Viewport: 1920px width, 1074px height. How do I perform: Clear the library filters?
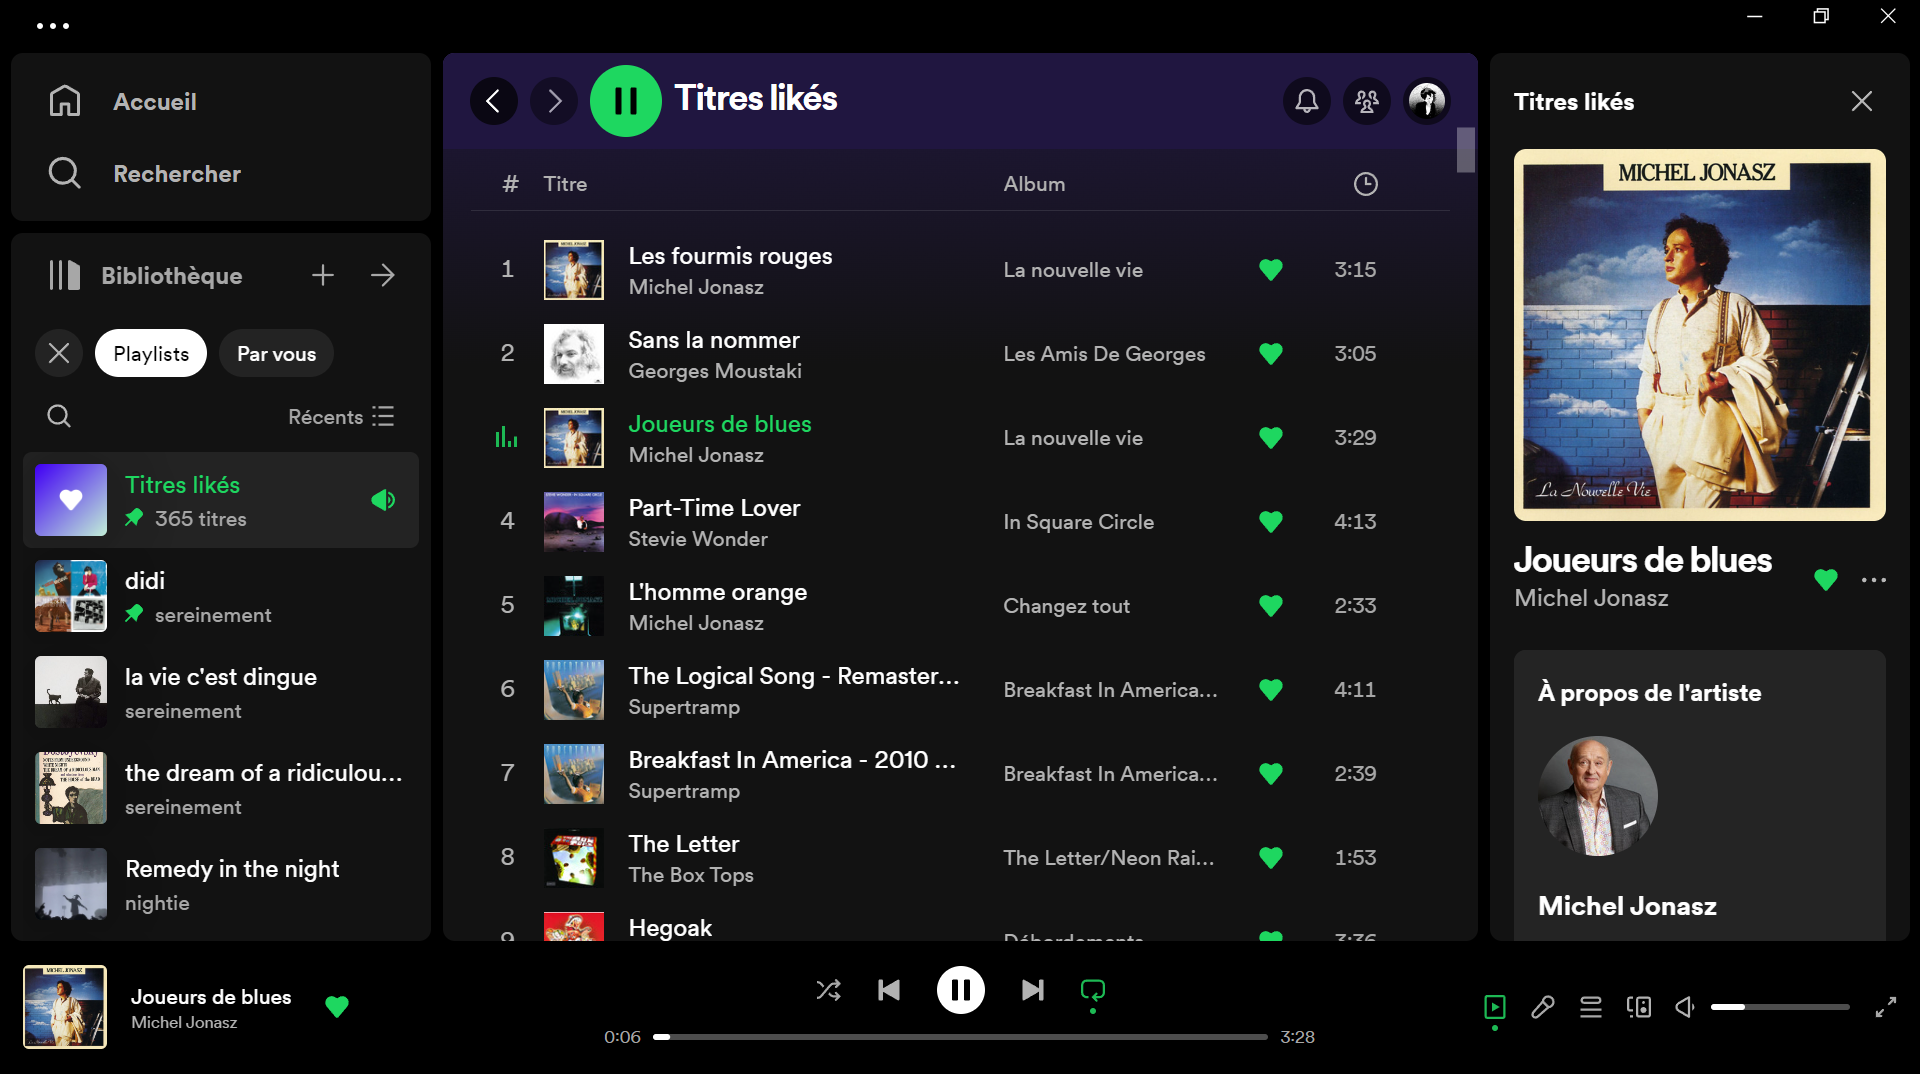(59, 353)
